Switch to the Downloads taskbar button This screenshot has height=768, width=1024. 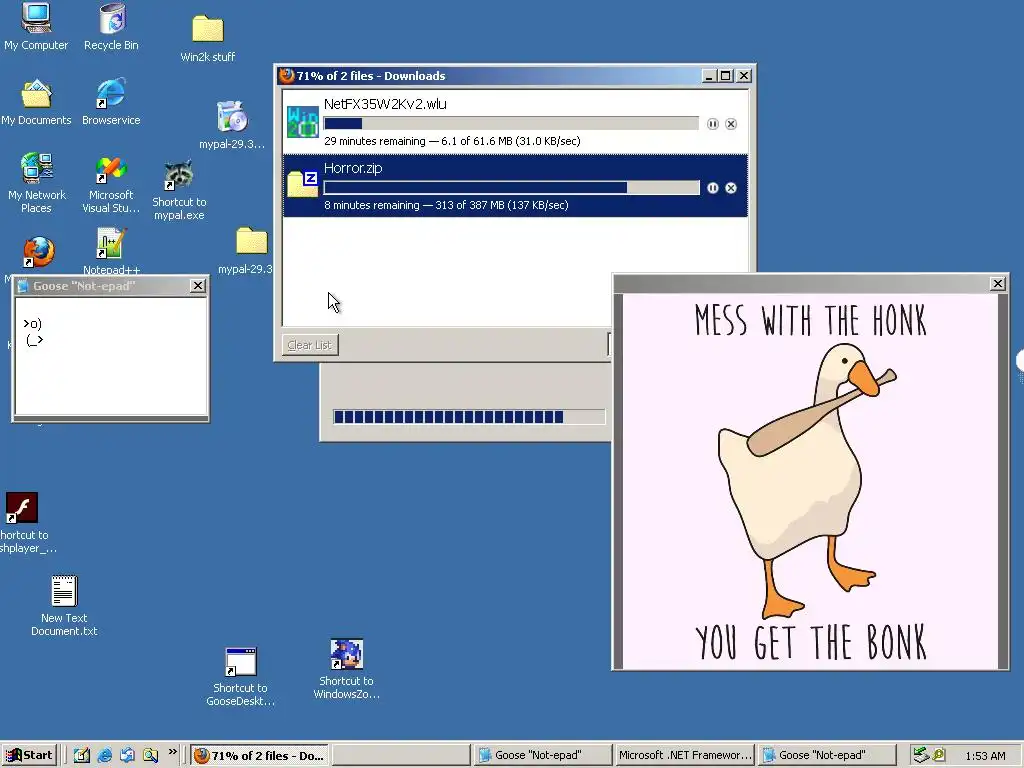[260, 756]
